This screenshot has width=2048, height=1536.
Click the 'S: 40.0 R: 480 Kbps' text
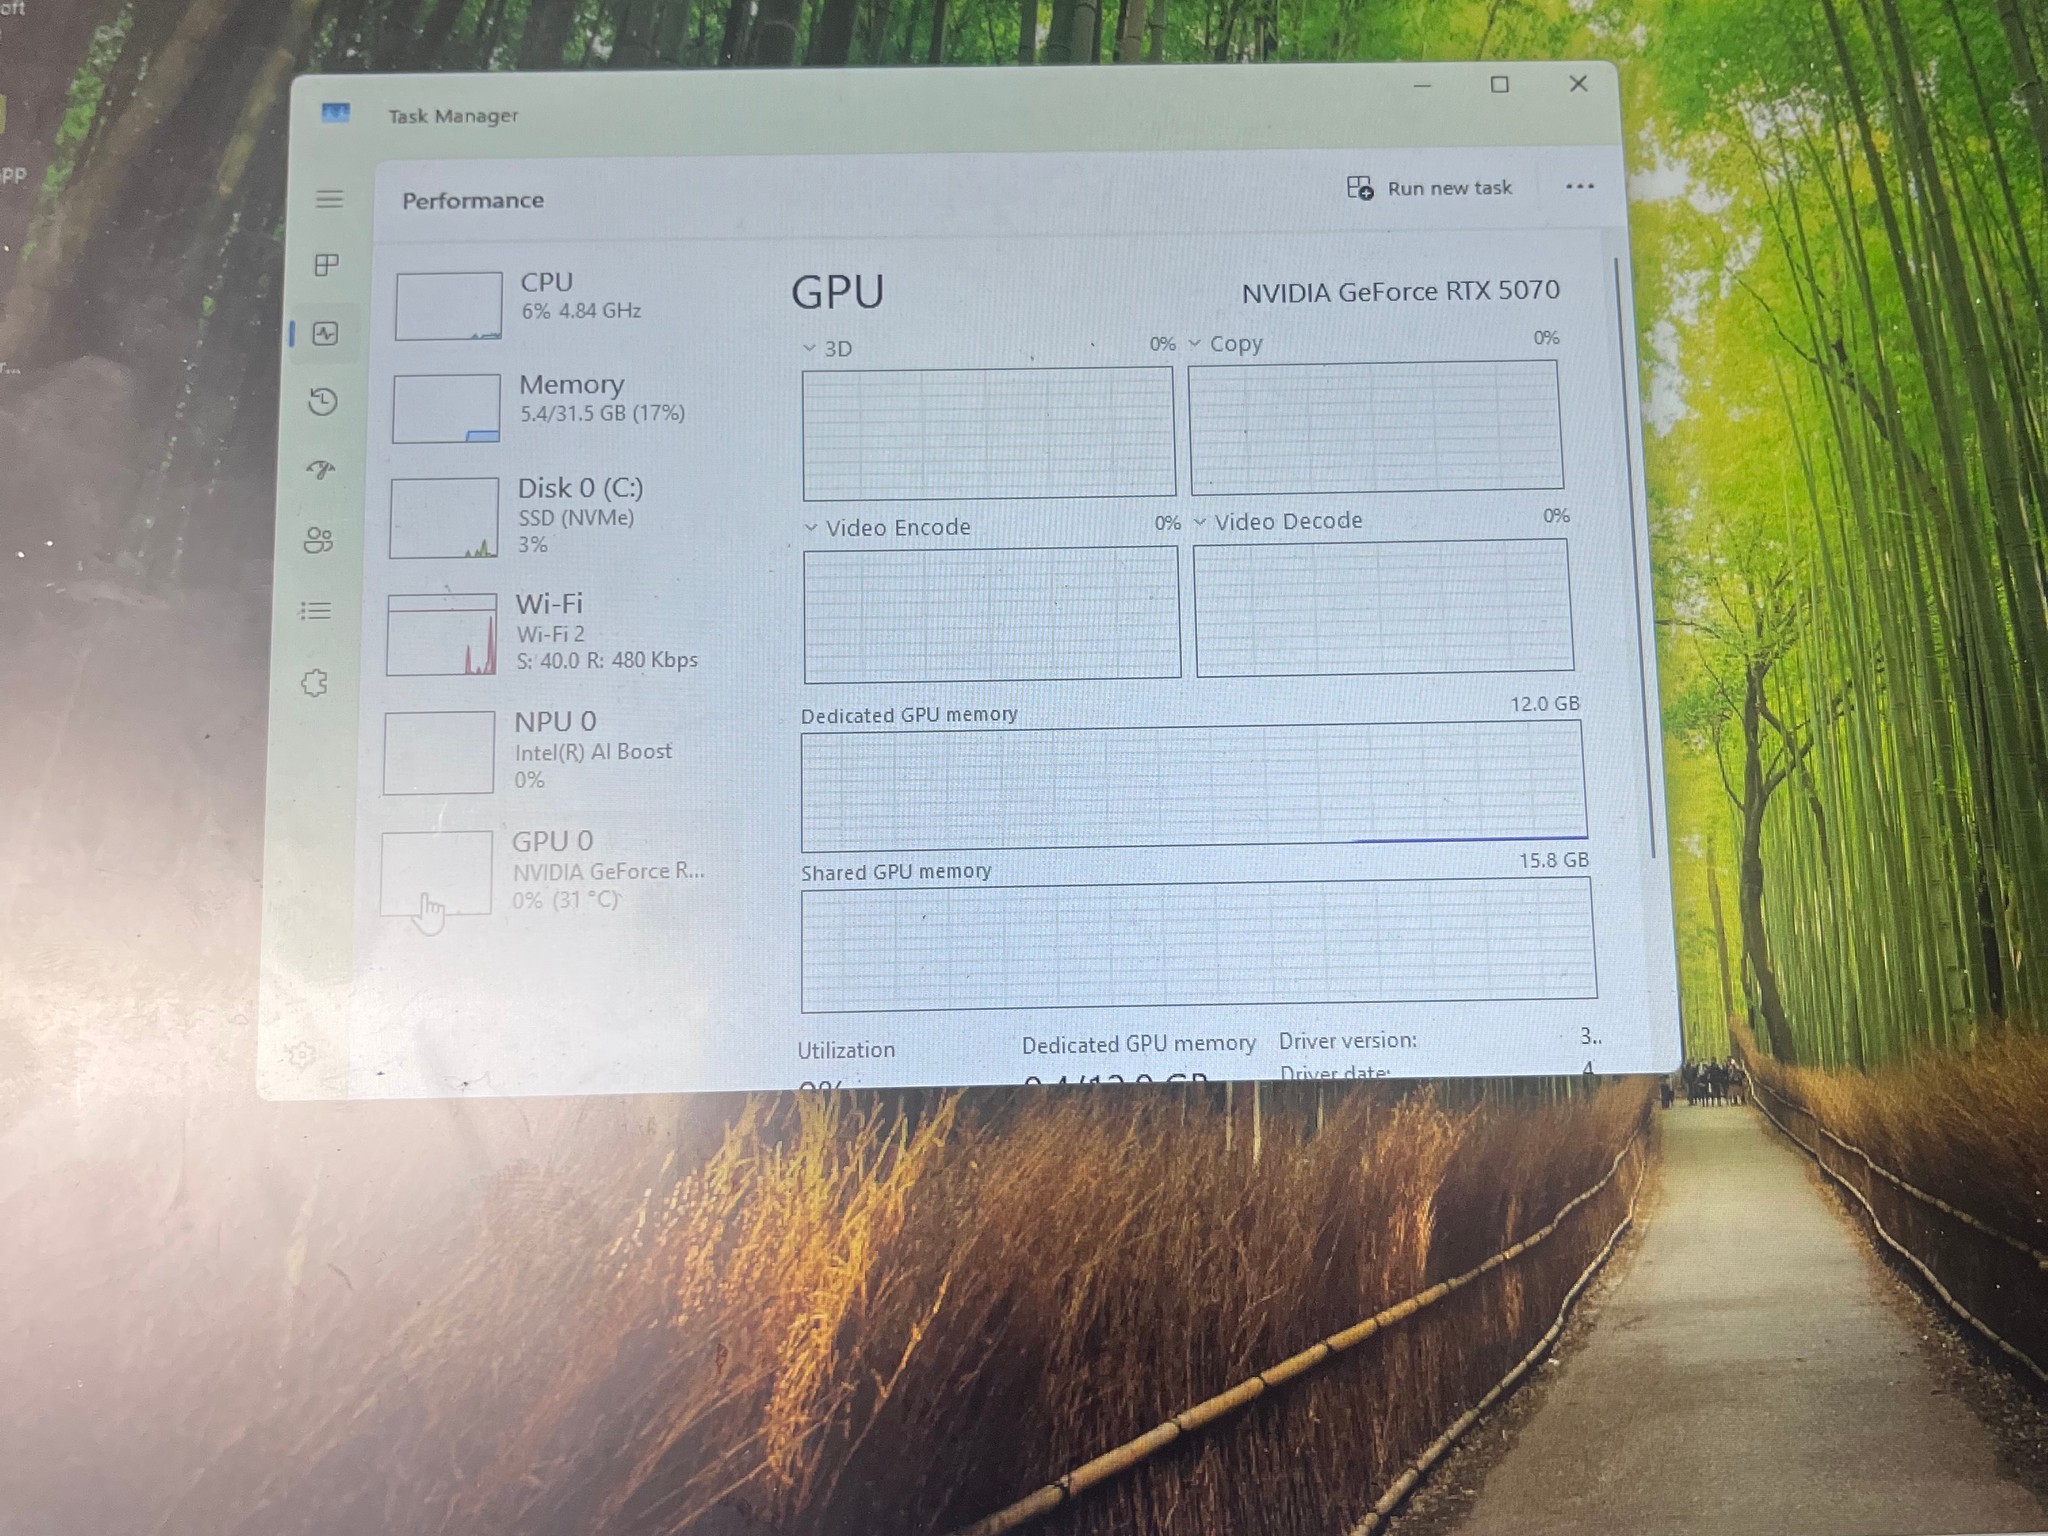[607, 660]
